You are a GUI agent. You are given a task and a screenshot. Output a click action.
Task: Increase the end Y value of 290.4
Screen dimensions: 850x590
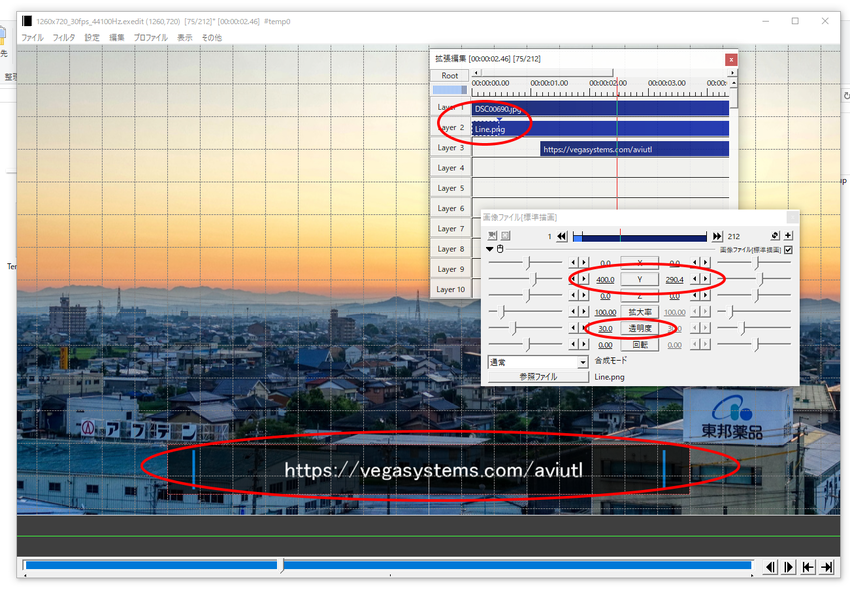(705, 279)
